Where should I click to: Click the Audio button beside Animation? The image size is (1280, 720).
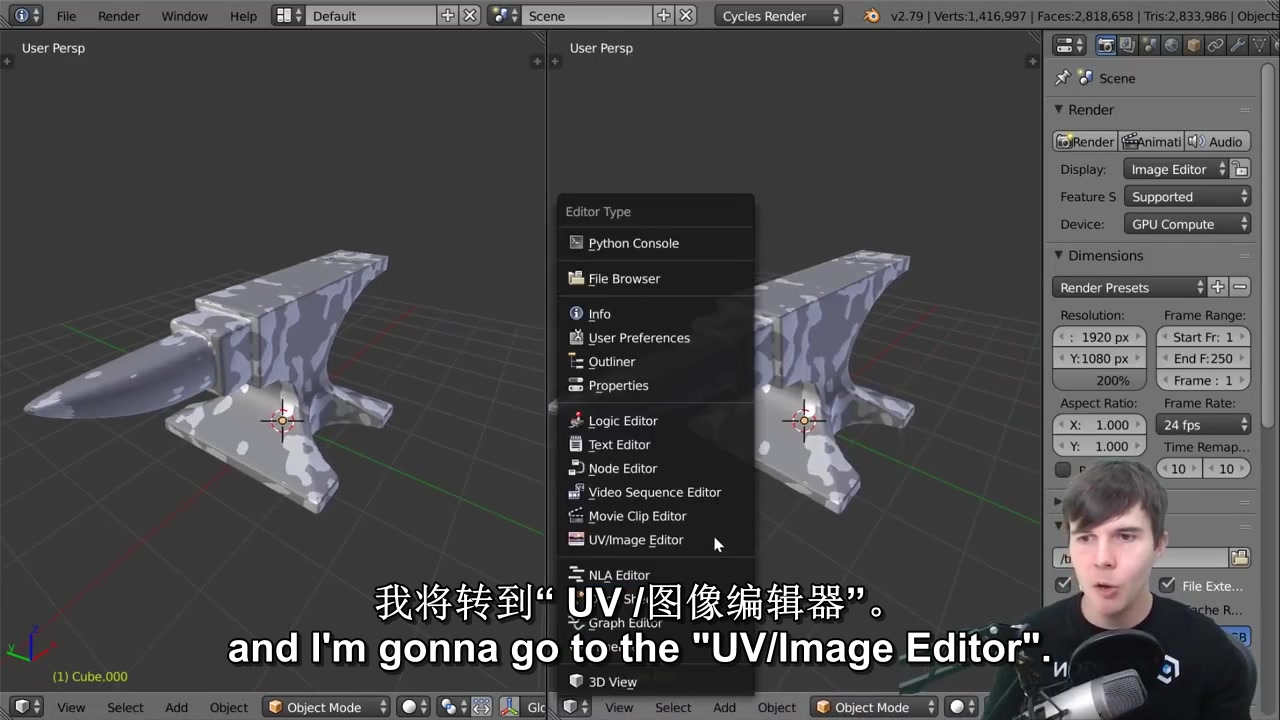tap(1219, 141)
